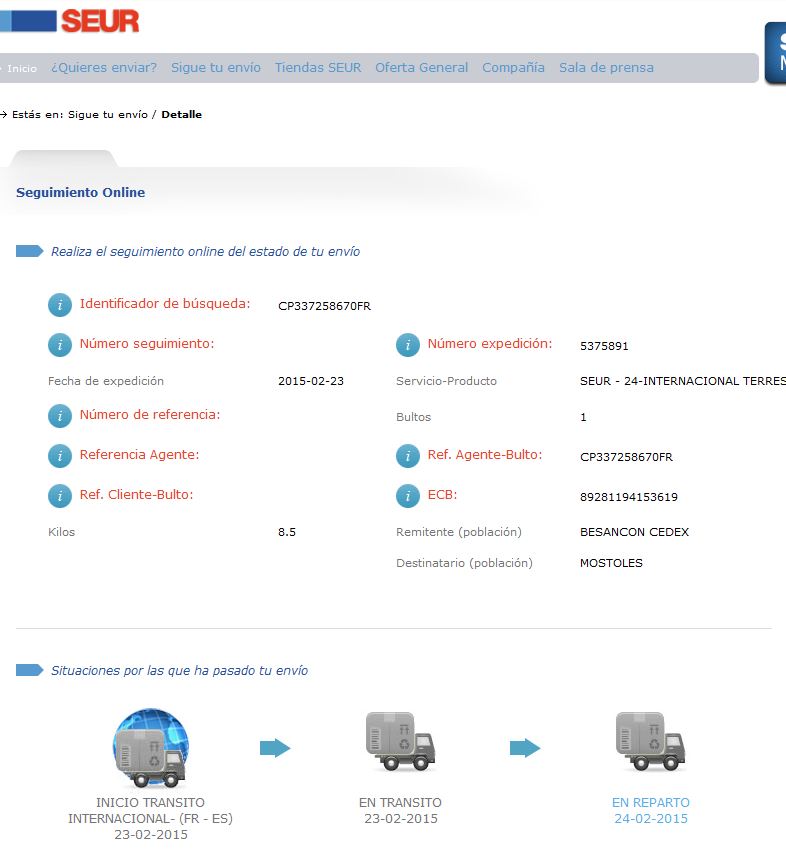Click the Ref. Agente-Bulto value CP337258670FR

click(626, 457)
